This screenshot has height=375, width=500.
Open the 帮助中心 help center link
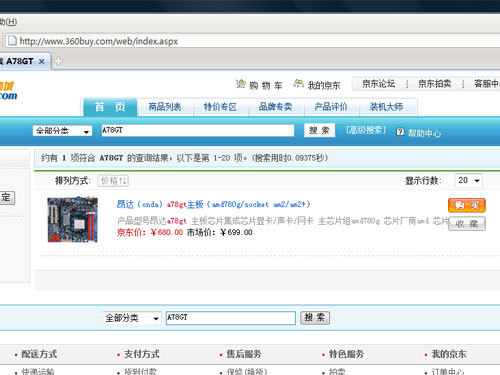point(424,133)
